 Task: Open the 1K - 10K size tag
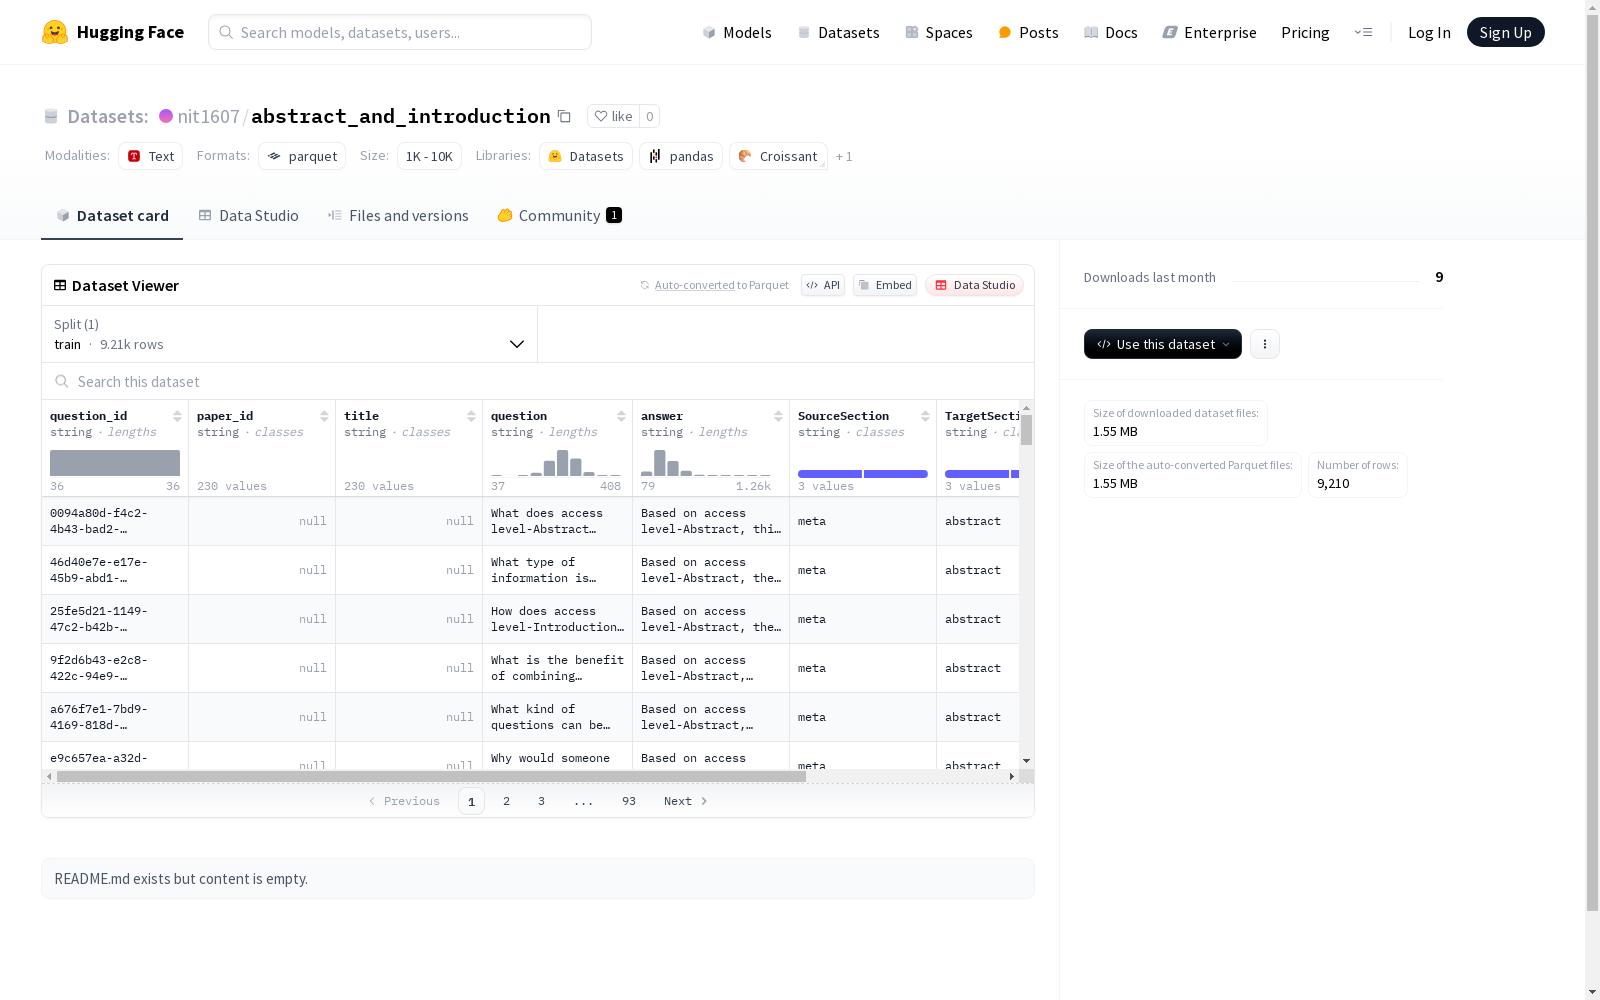[x=429, y=156]
